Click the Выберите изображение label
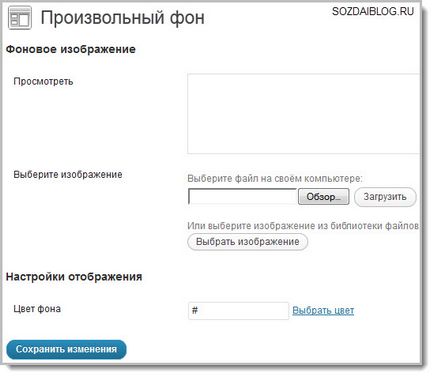This screenshot has height=377, width=434. click(x=68, y=174)
